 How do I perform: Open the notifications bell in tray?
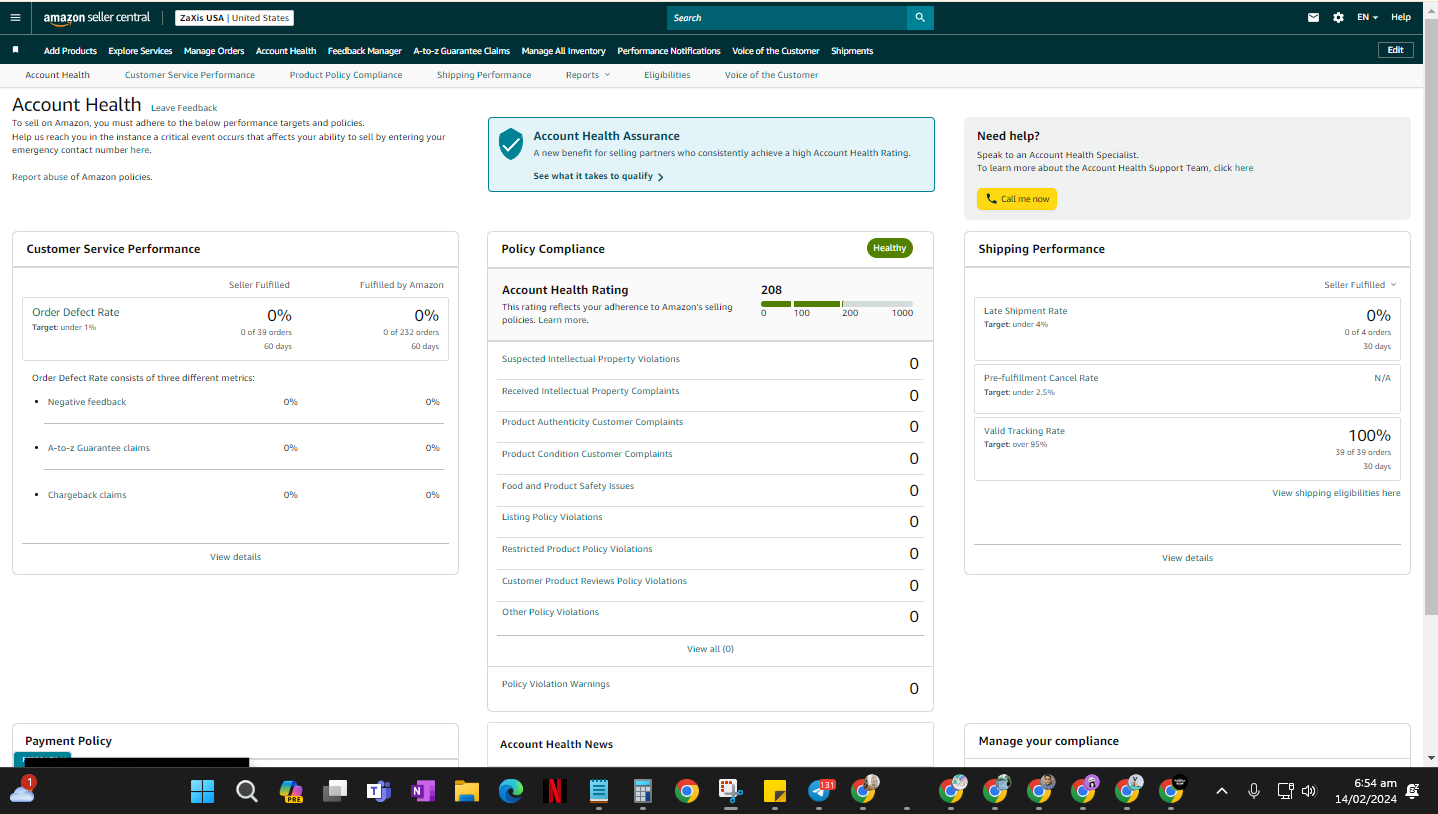(x=1412, y=791)
